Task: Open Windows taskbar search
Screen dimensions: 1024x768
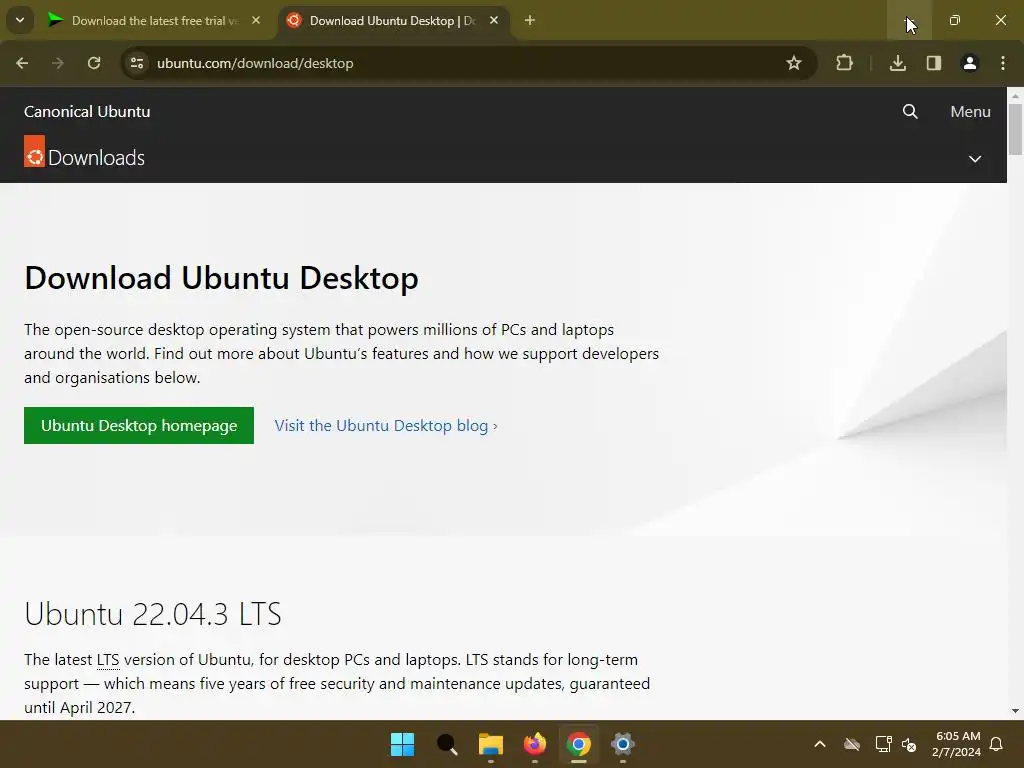Action: pos(447,744)
